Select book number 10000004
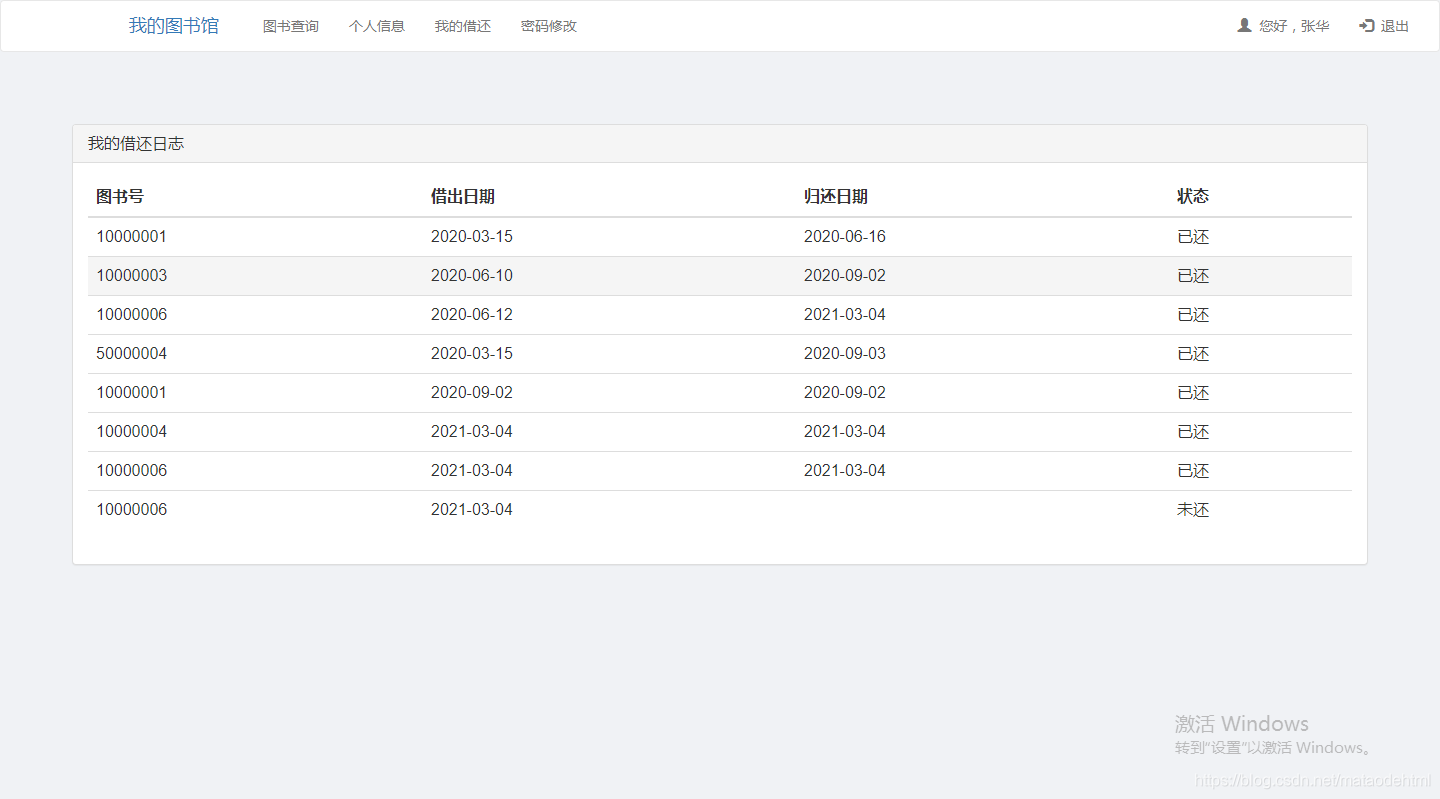This screenshot has height=799, width=1440. tap(132, 432)
